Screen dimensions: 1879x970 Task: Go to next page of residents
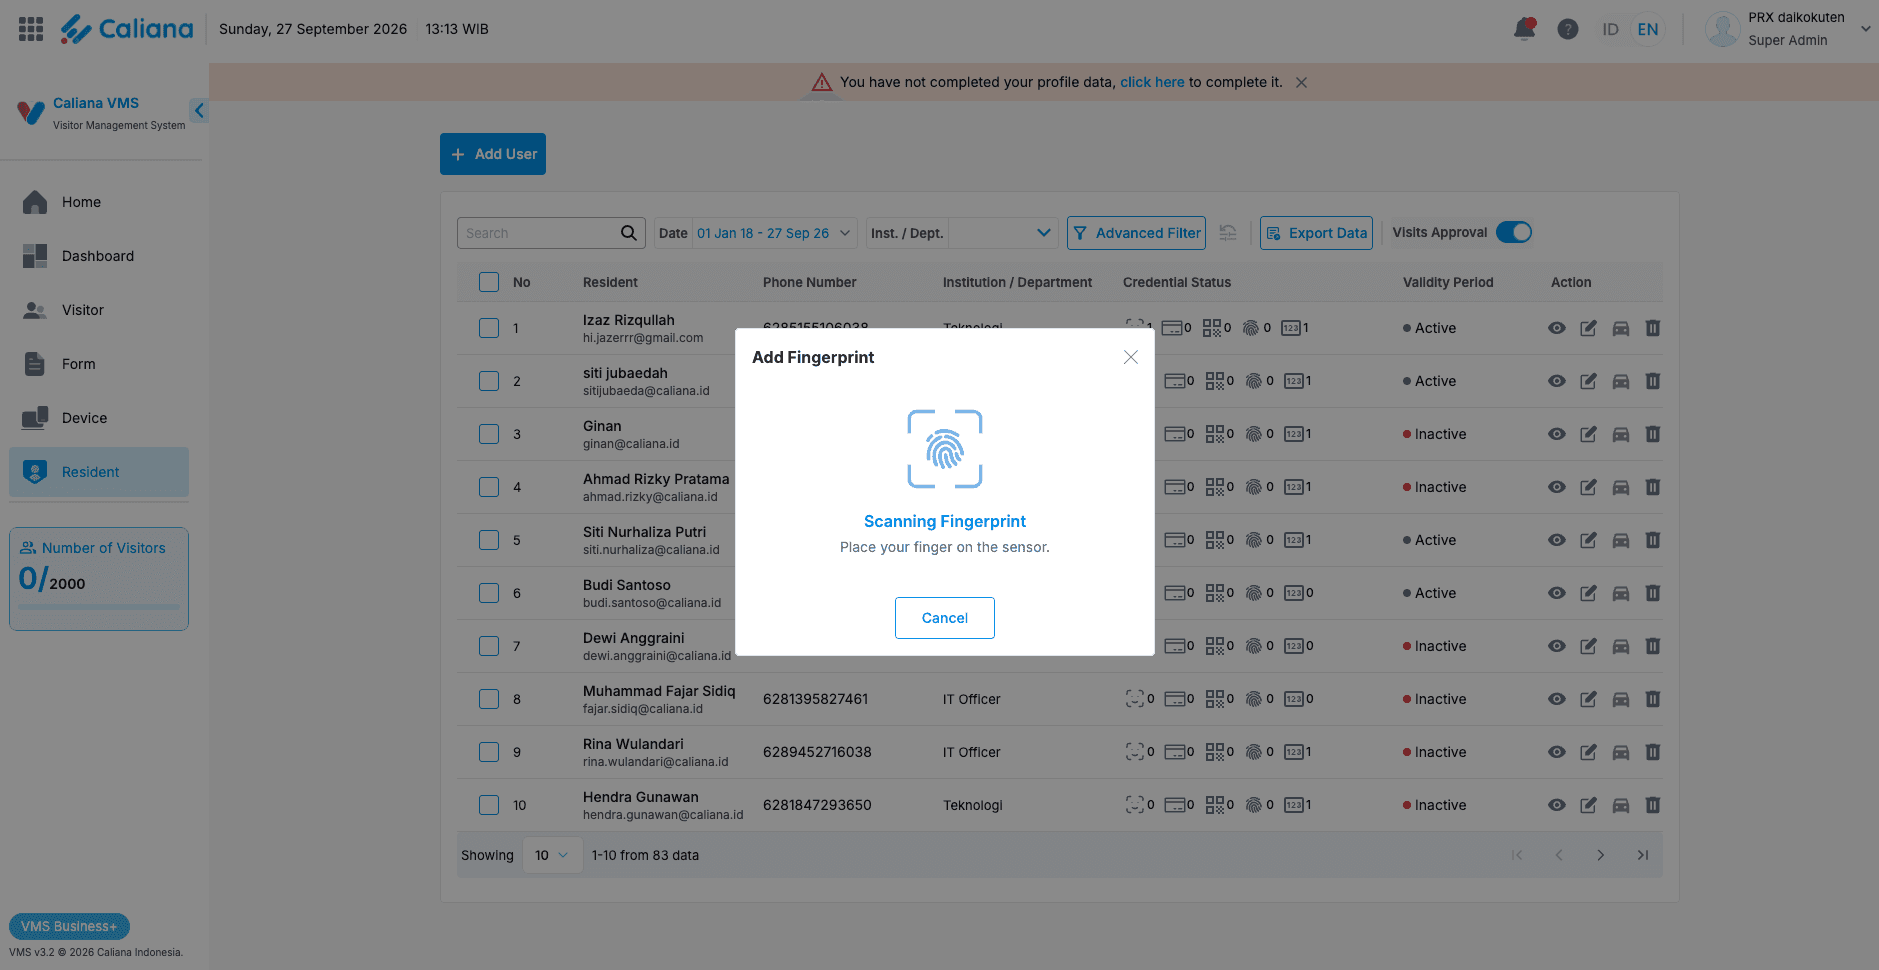click(x=1600, y=855)
